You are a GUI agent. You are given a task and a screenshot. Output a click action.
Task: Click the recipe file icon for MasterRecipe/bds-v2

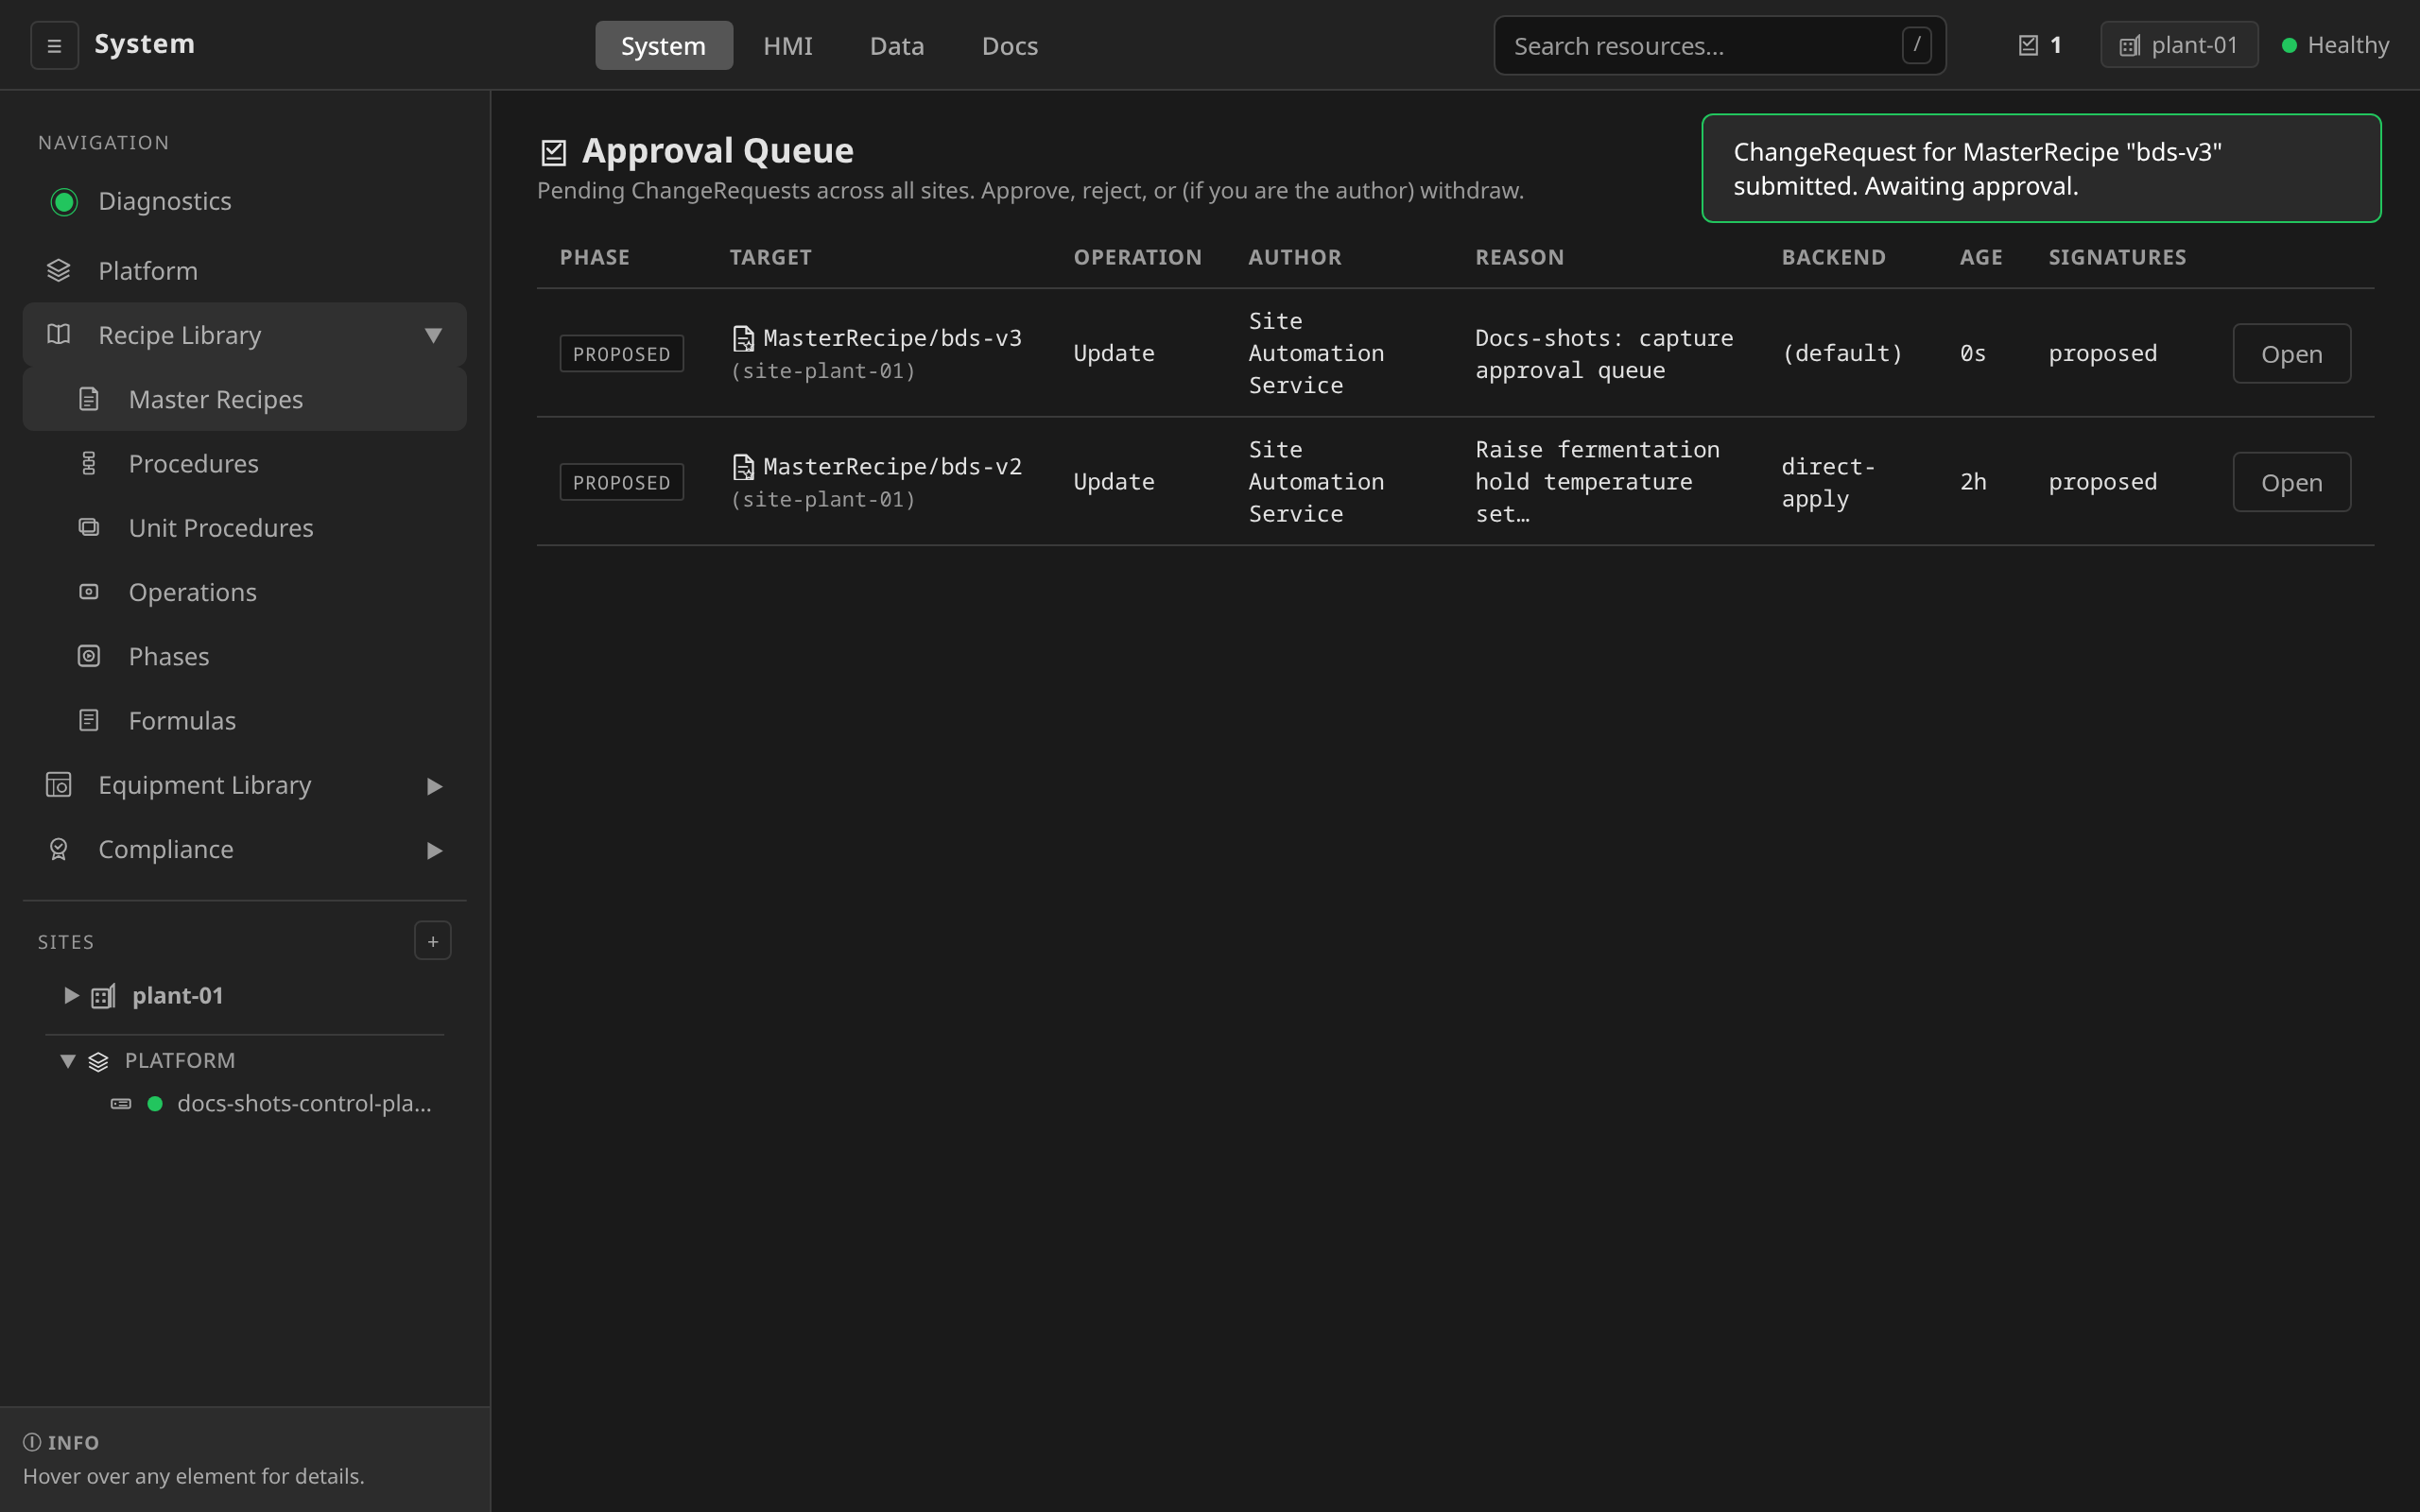pyautogui.click(x=743, y=467)
